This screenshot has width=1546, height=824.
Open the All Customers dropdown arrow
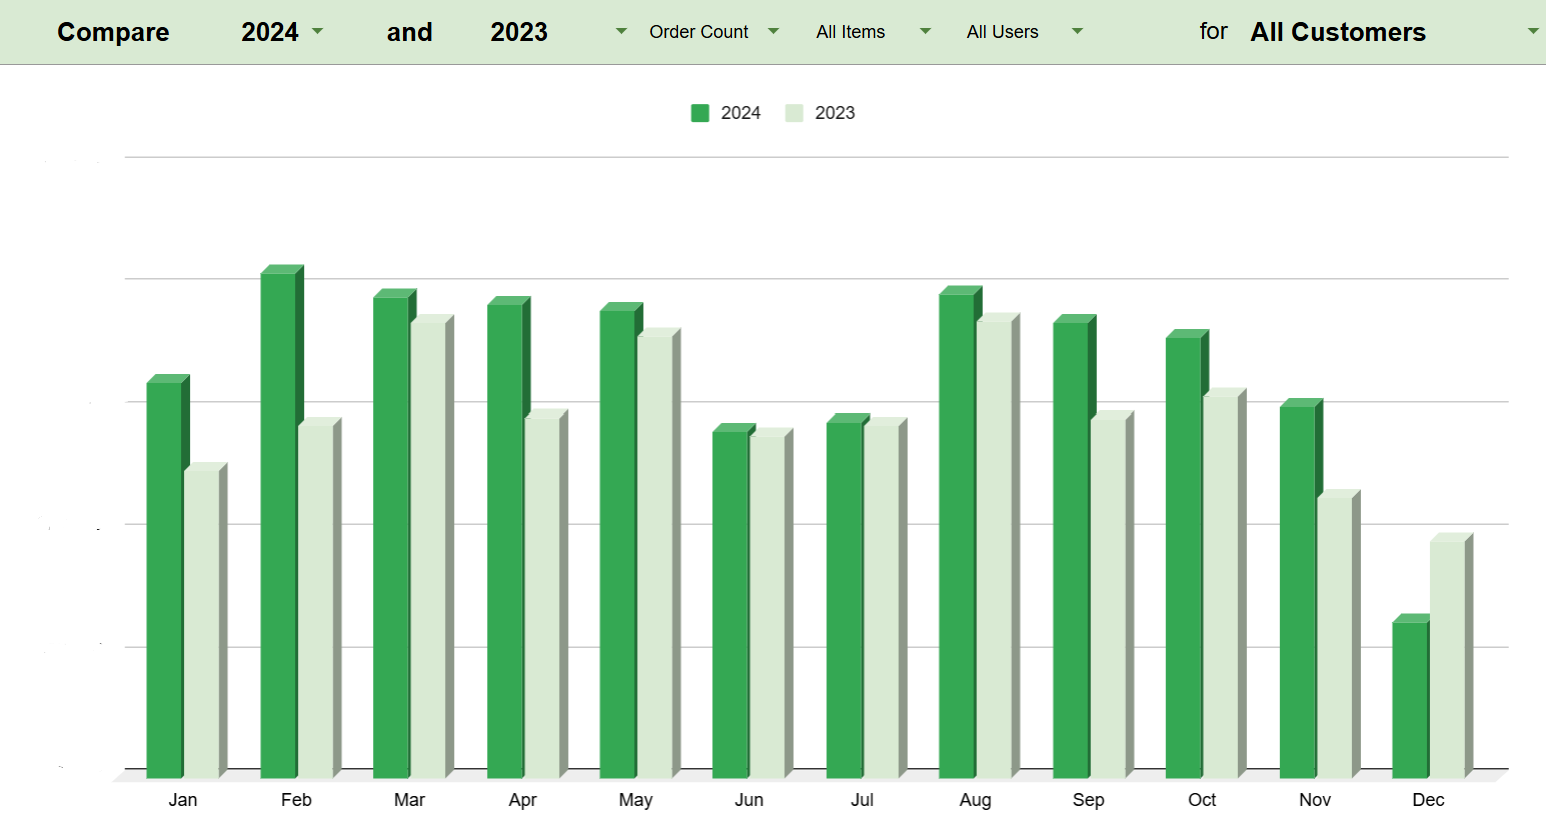[x=1533, y=31]
